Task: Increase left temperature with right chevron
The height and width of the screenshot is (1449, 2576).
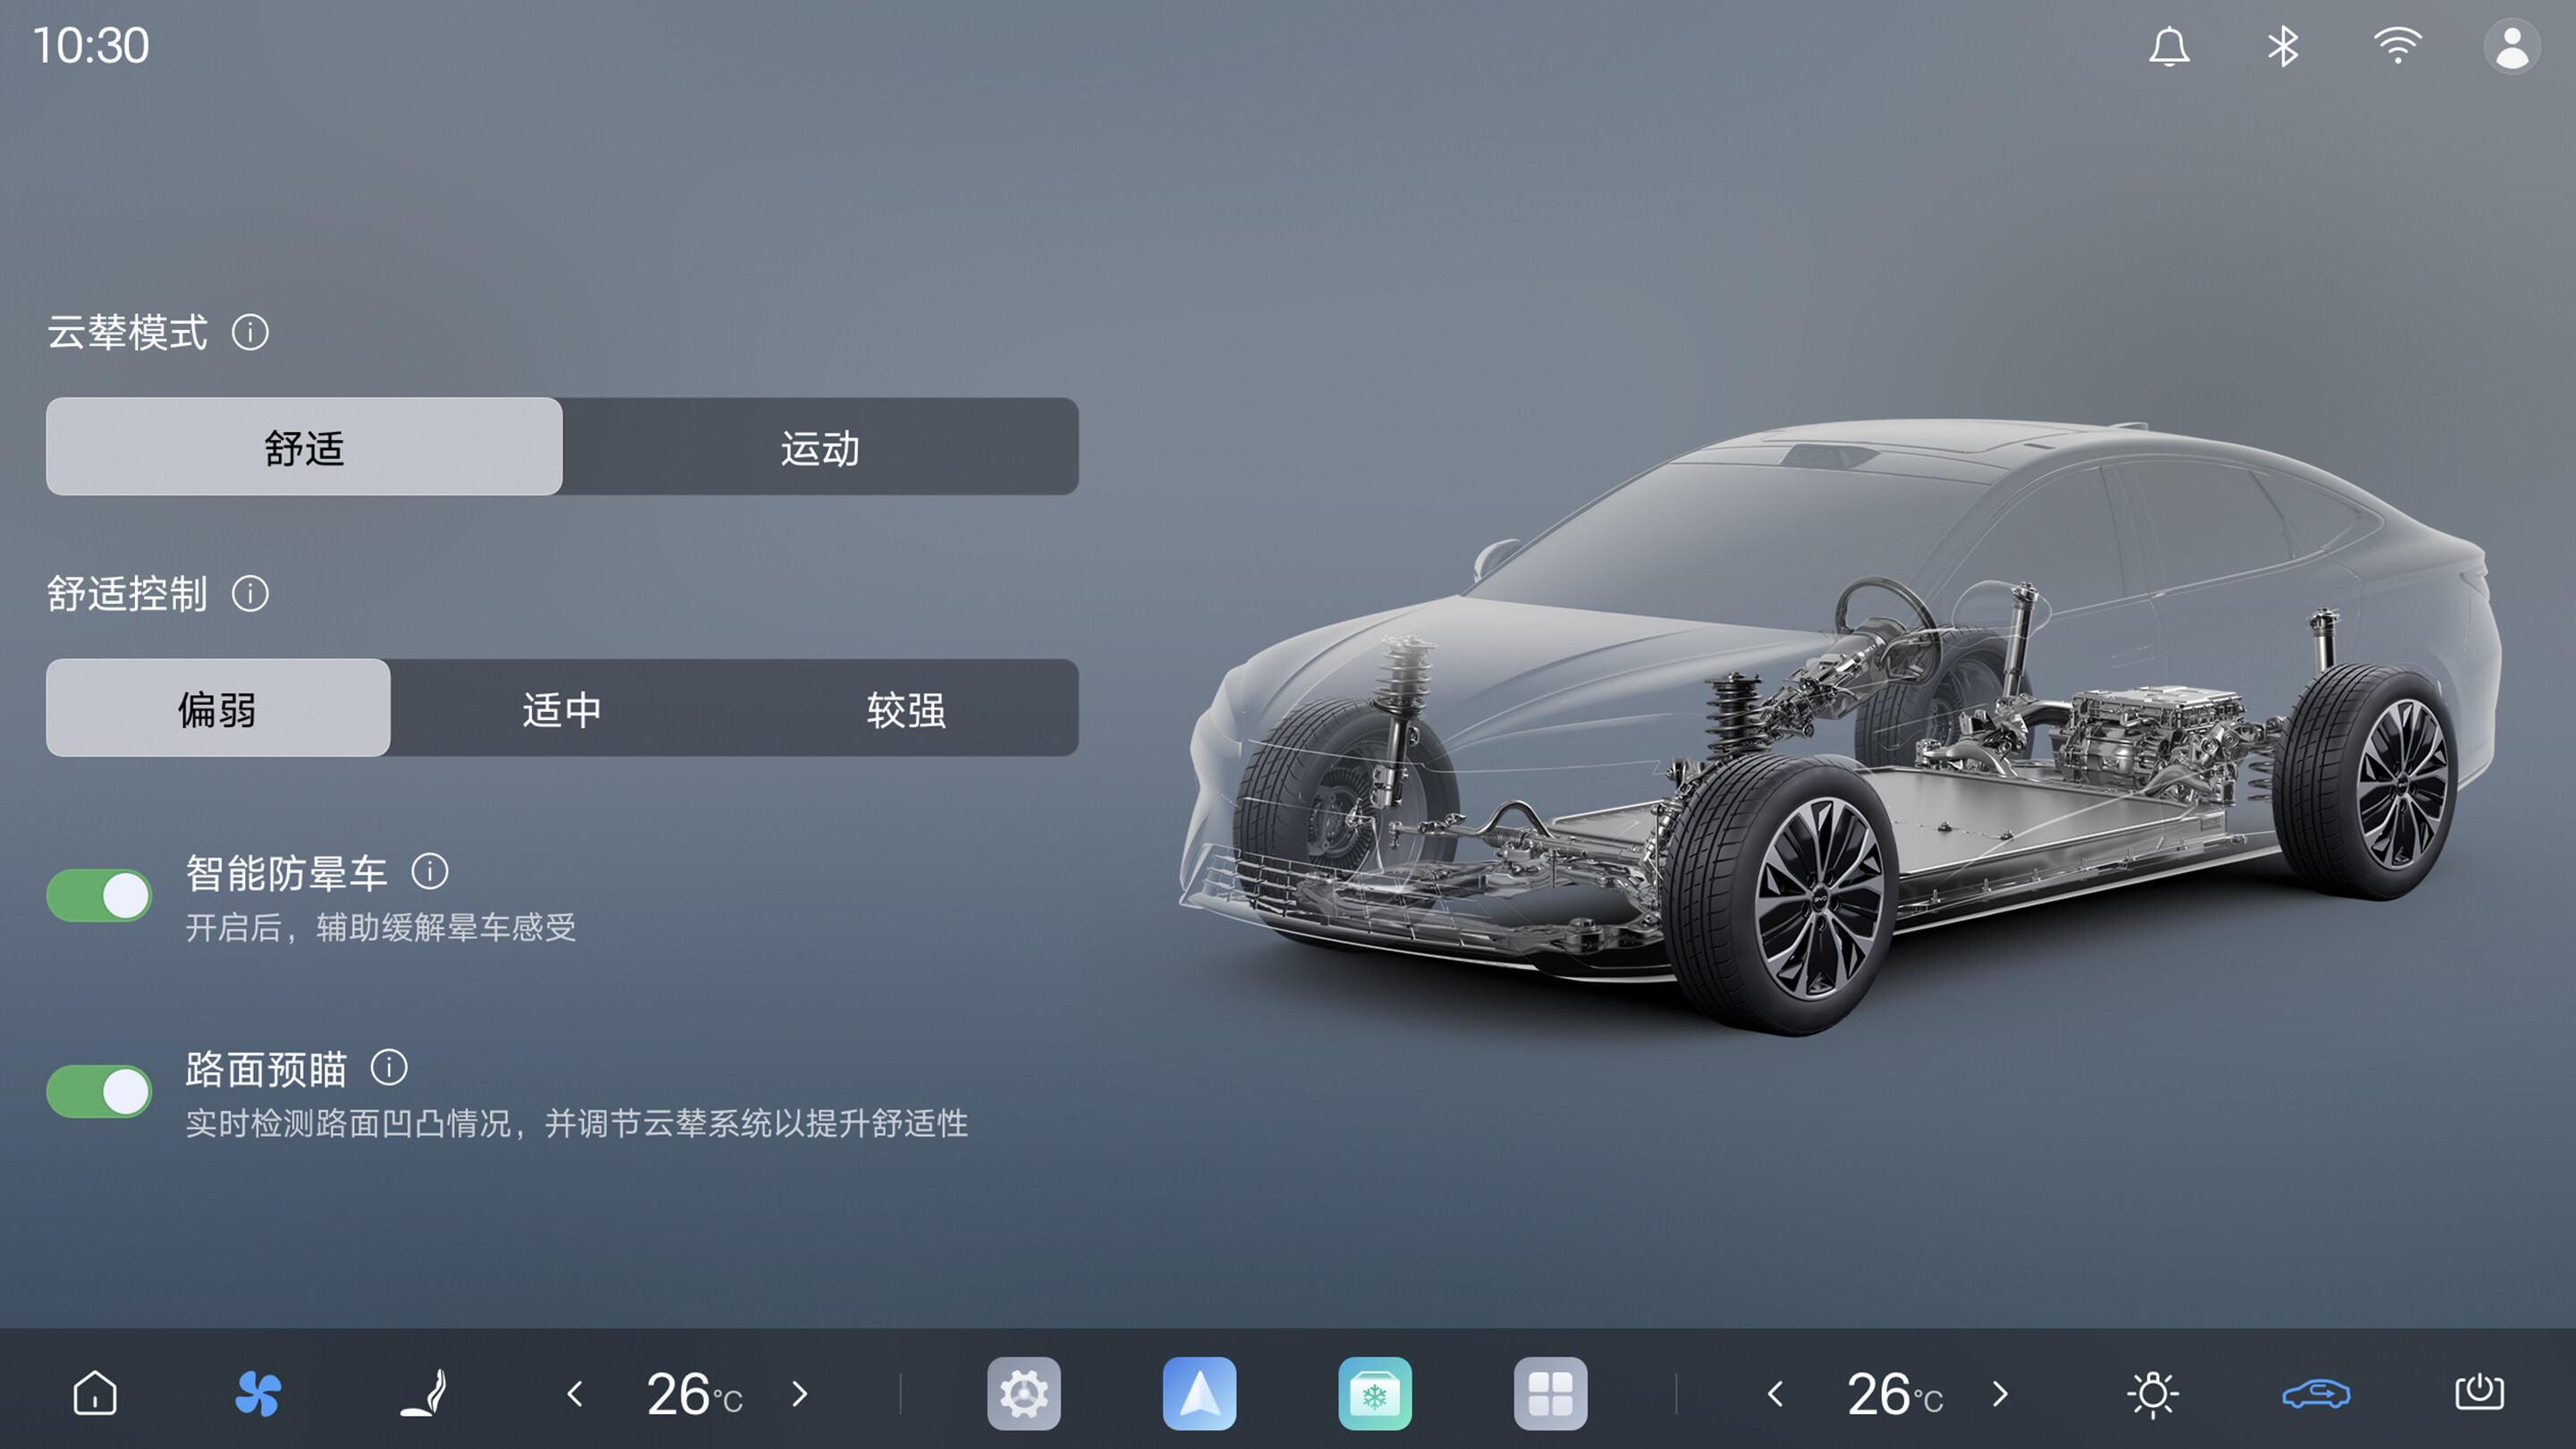Action: click(799, 1393)
